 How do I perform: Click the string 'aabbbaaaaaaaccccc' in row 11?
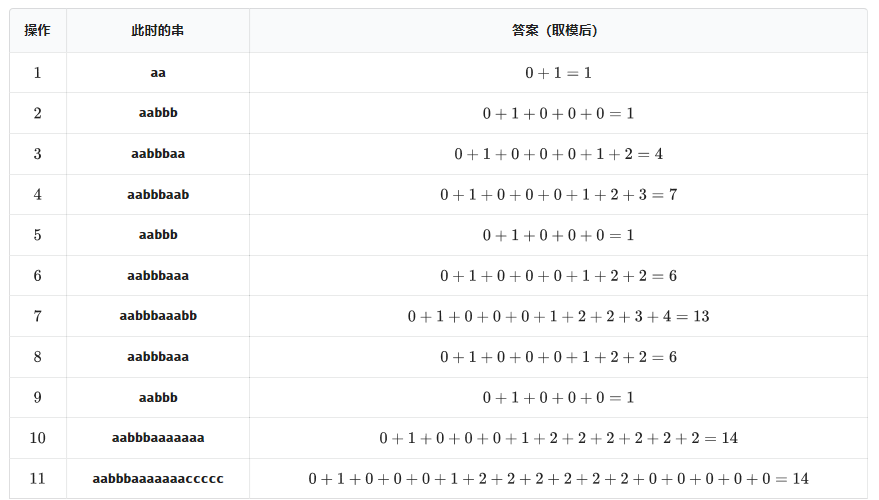pyautogui.click(x=158, y=479)
